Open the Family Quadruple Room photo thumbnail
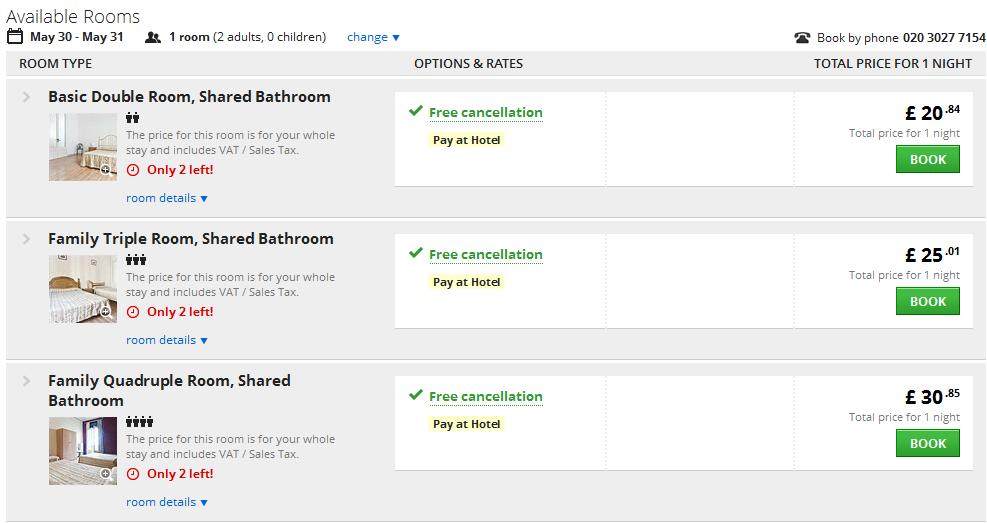 [83, 451]
